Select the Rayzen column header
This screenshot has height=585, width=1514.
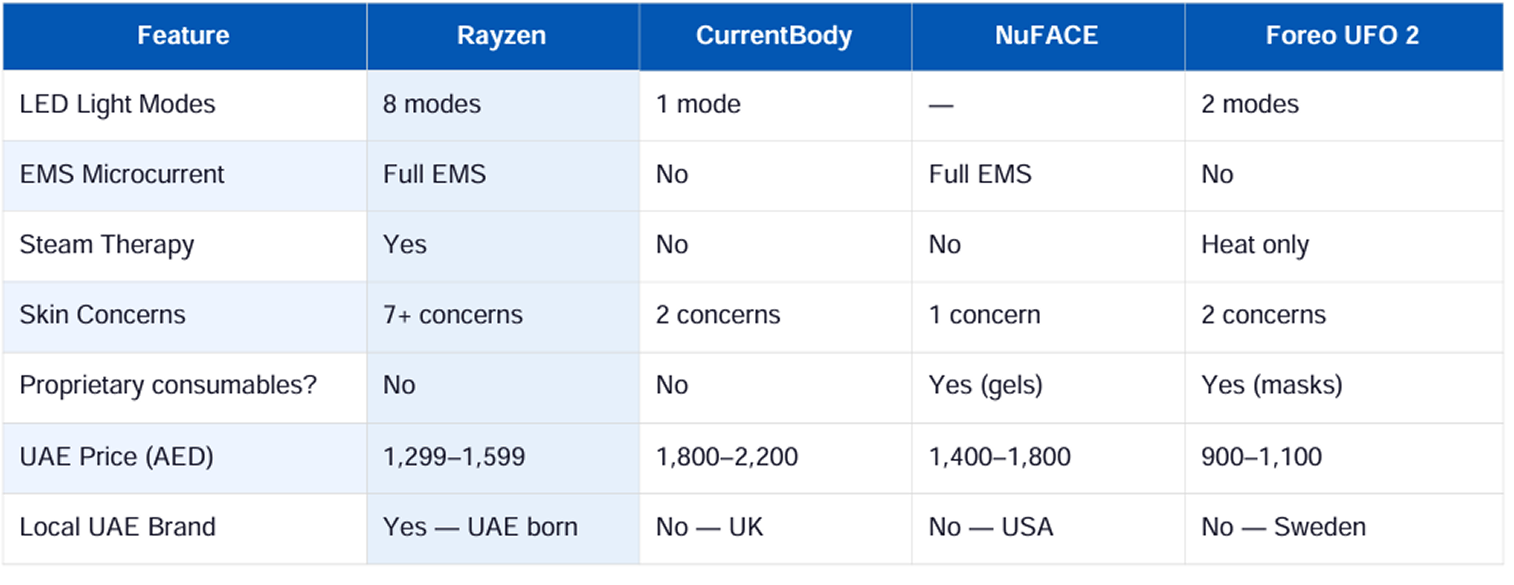click(503, 36)
